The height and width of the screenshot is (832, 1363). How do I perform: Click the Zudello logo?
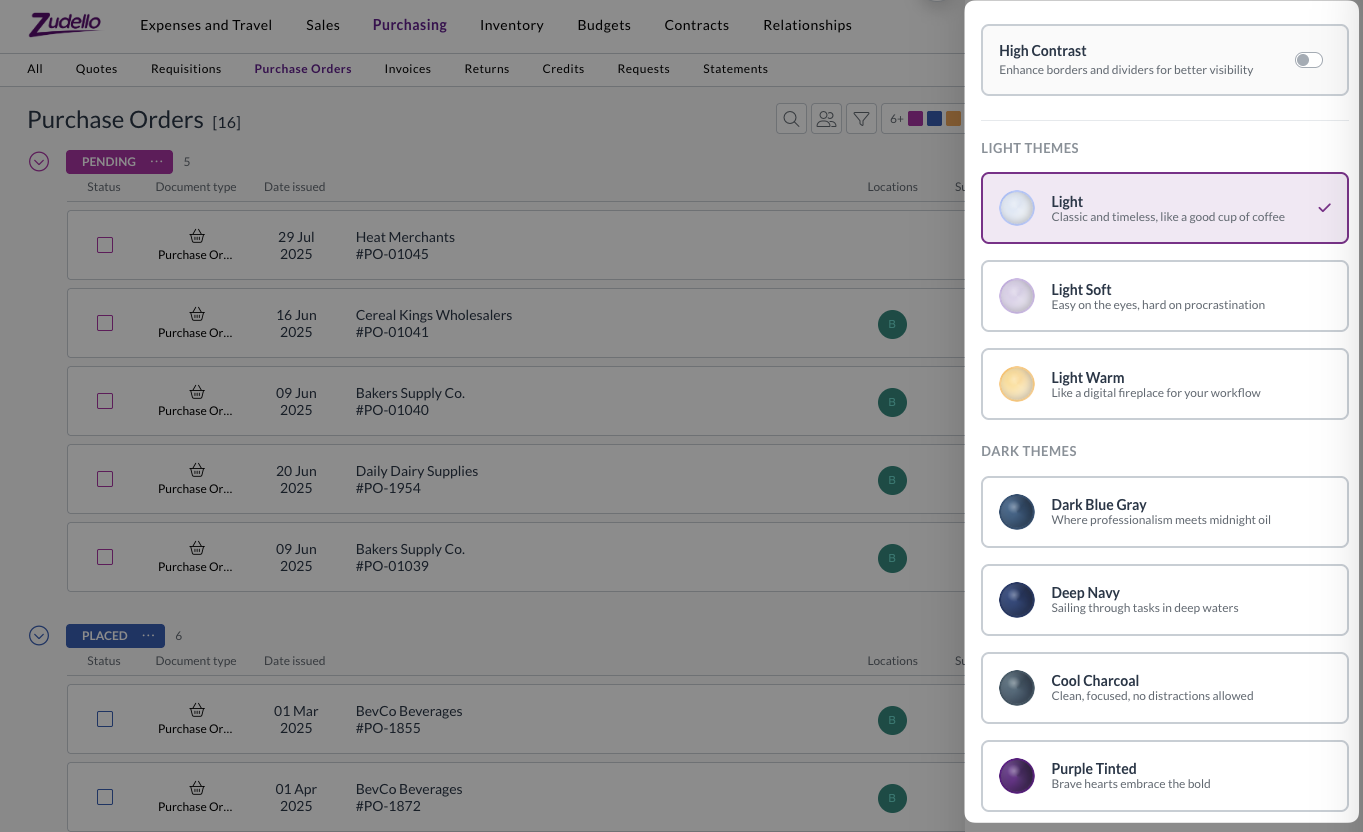click(65, 24)
